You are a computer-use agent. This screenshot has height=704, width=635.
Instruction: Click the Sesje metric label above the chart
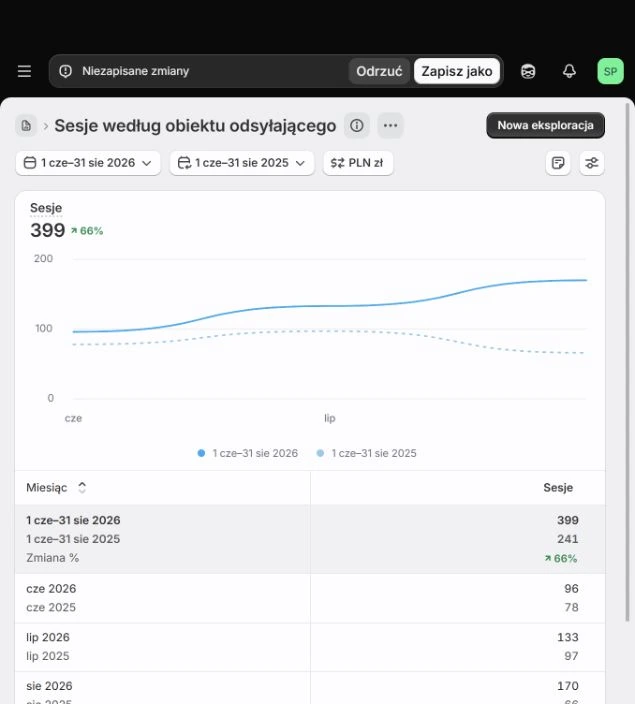46,208
